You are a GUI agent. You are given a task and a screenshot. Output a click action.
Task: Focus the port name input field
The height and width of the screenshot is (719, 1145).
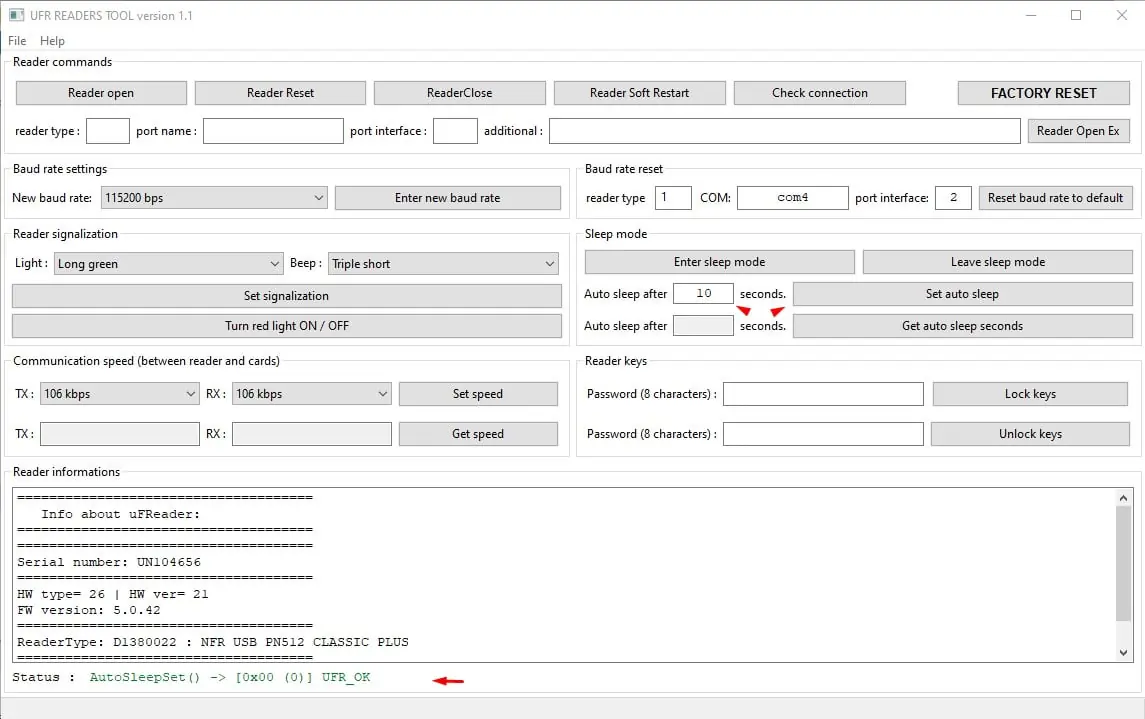[x=273, y=131]
